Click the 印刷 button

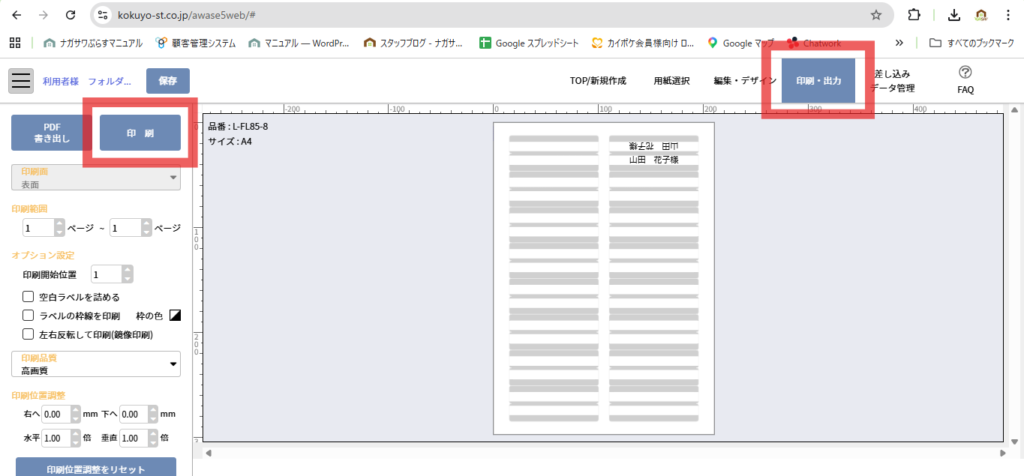140,133
